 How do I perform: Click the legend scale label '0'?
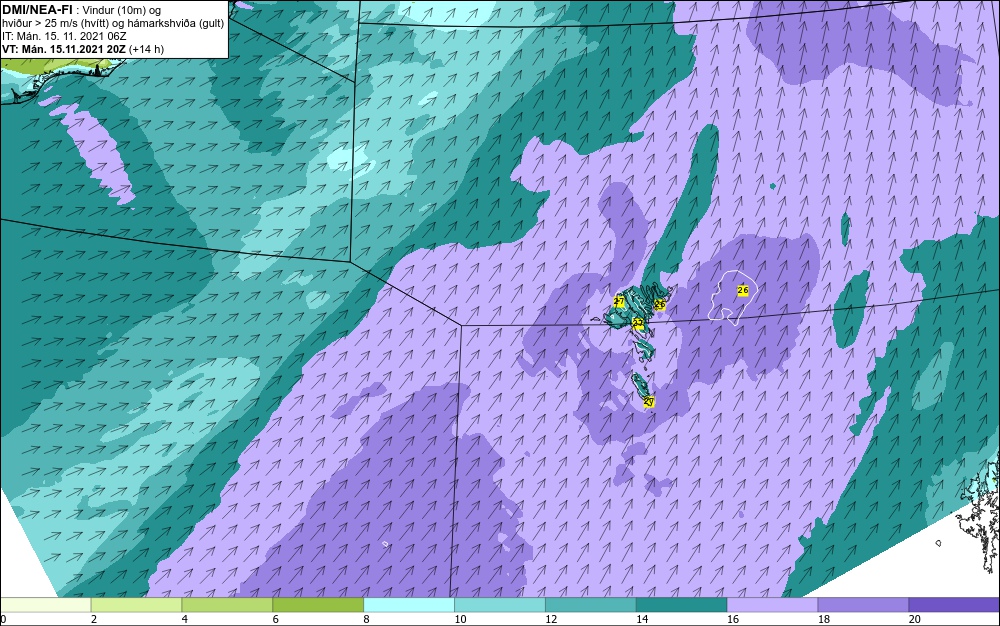(x=3, y=619)
